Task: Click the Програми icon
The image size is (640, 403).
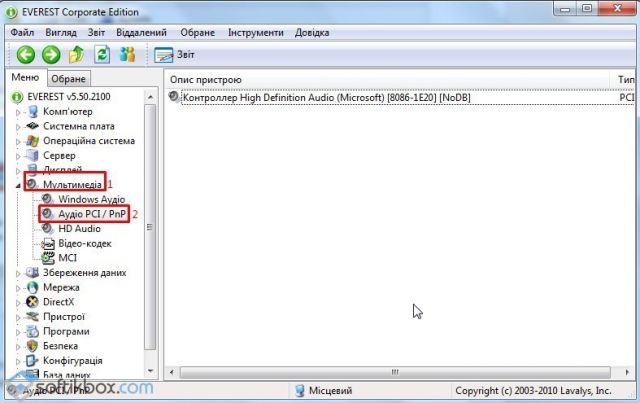Action: click(x=33, y=332)
